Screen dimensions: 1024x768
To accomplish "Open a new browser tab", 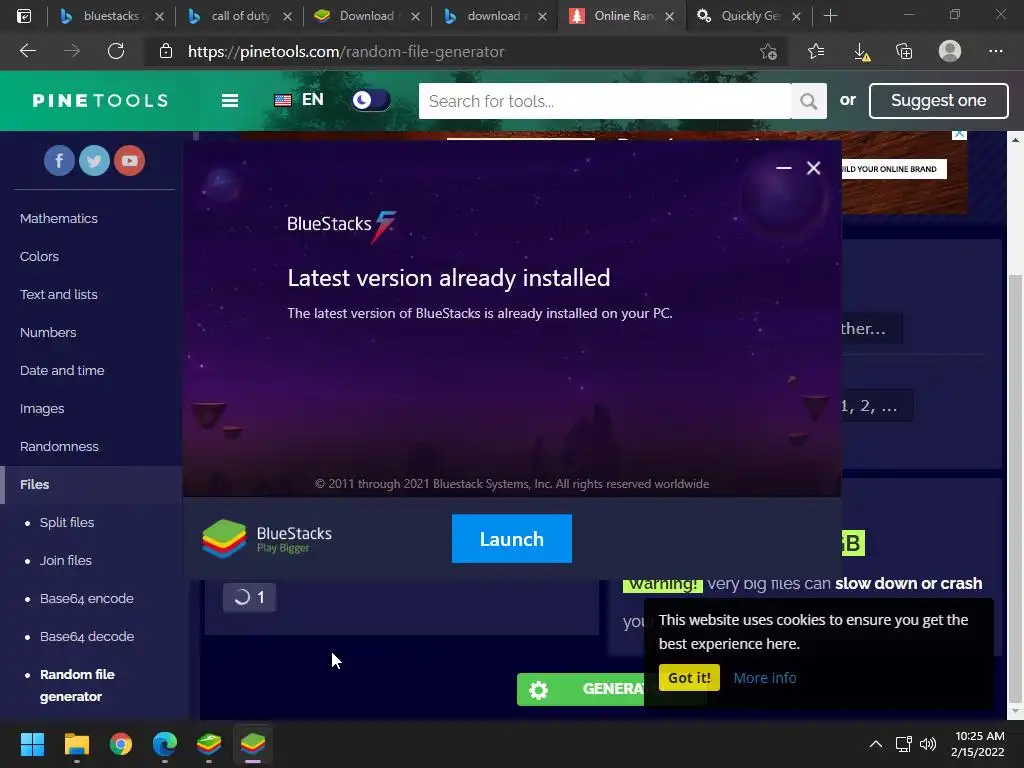I will click(x=830, y=16).
